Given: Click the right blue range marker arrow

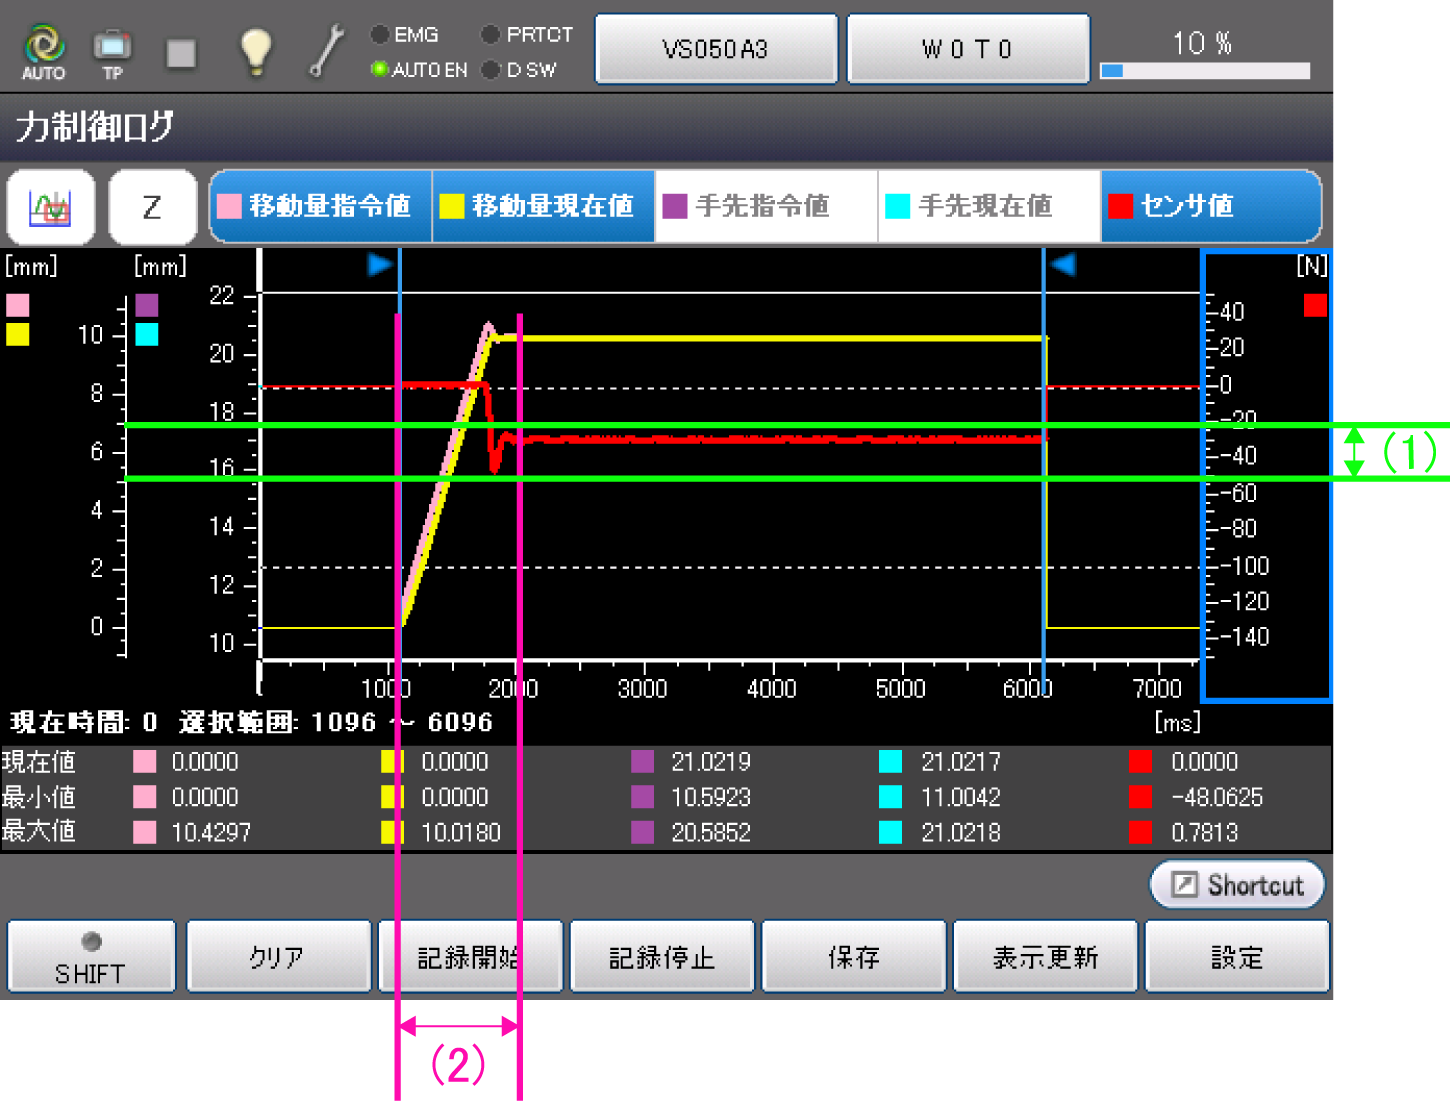Looking at the screenshot, I should (1064, 265).
